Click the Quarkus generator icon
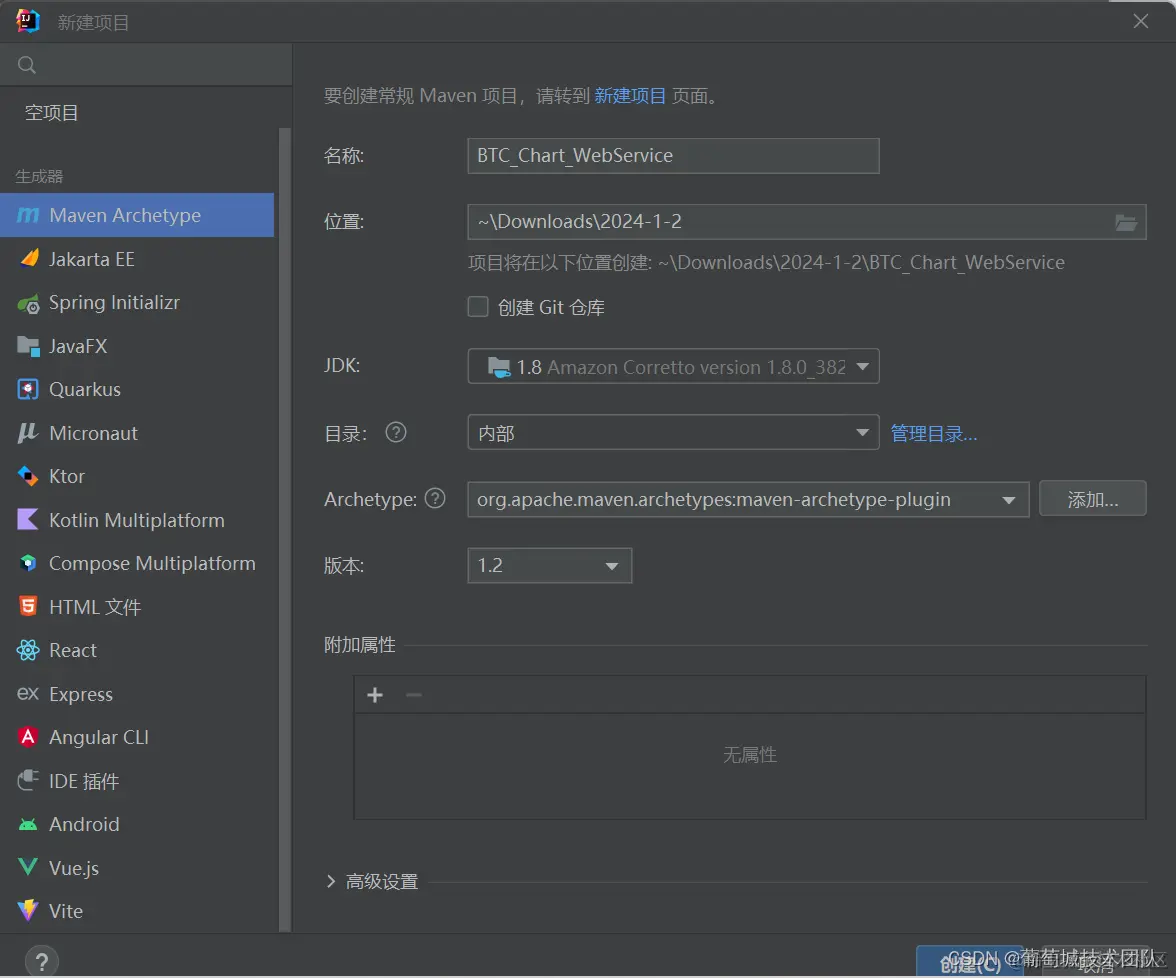1176x978 pixels. (28, 390)
